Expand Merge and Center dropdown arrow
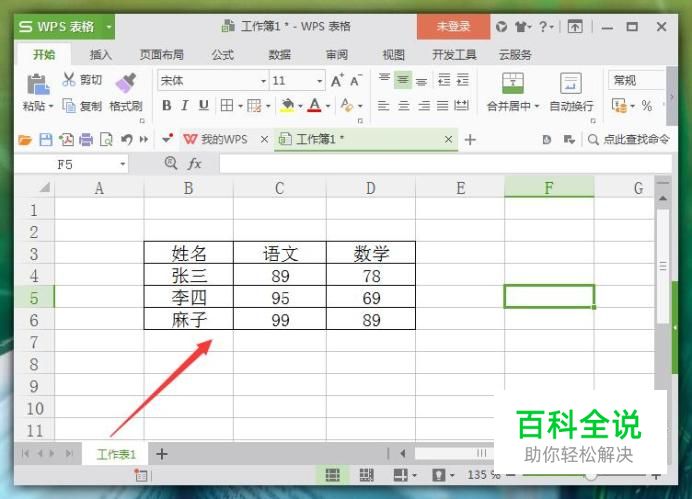The width and height of the screenshot is (692, 499). (537, 106)
